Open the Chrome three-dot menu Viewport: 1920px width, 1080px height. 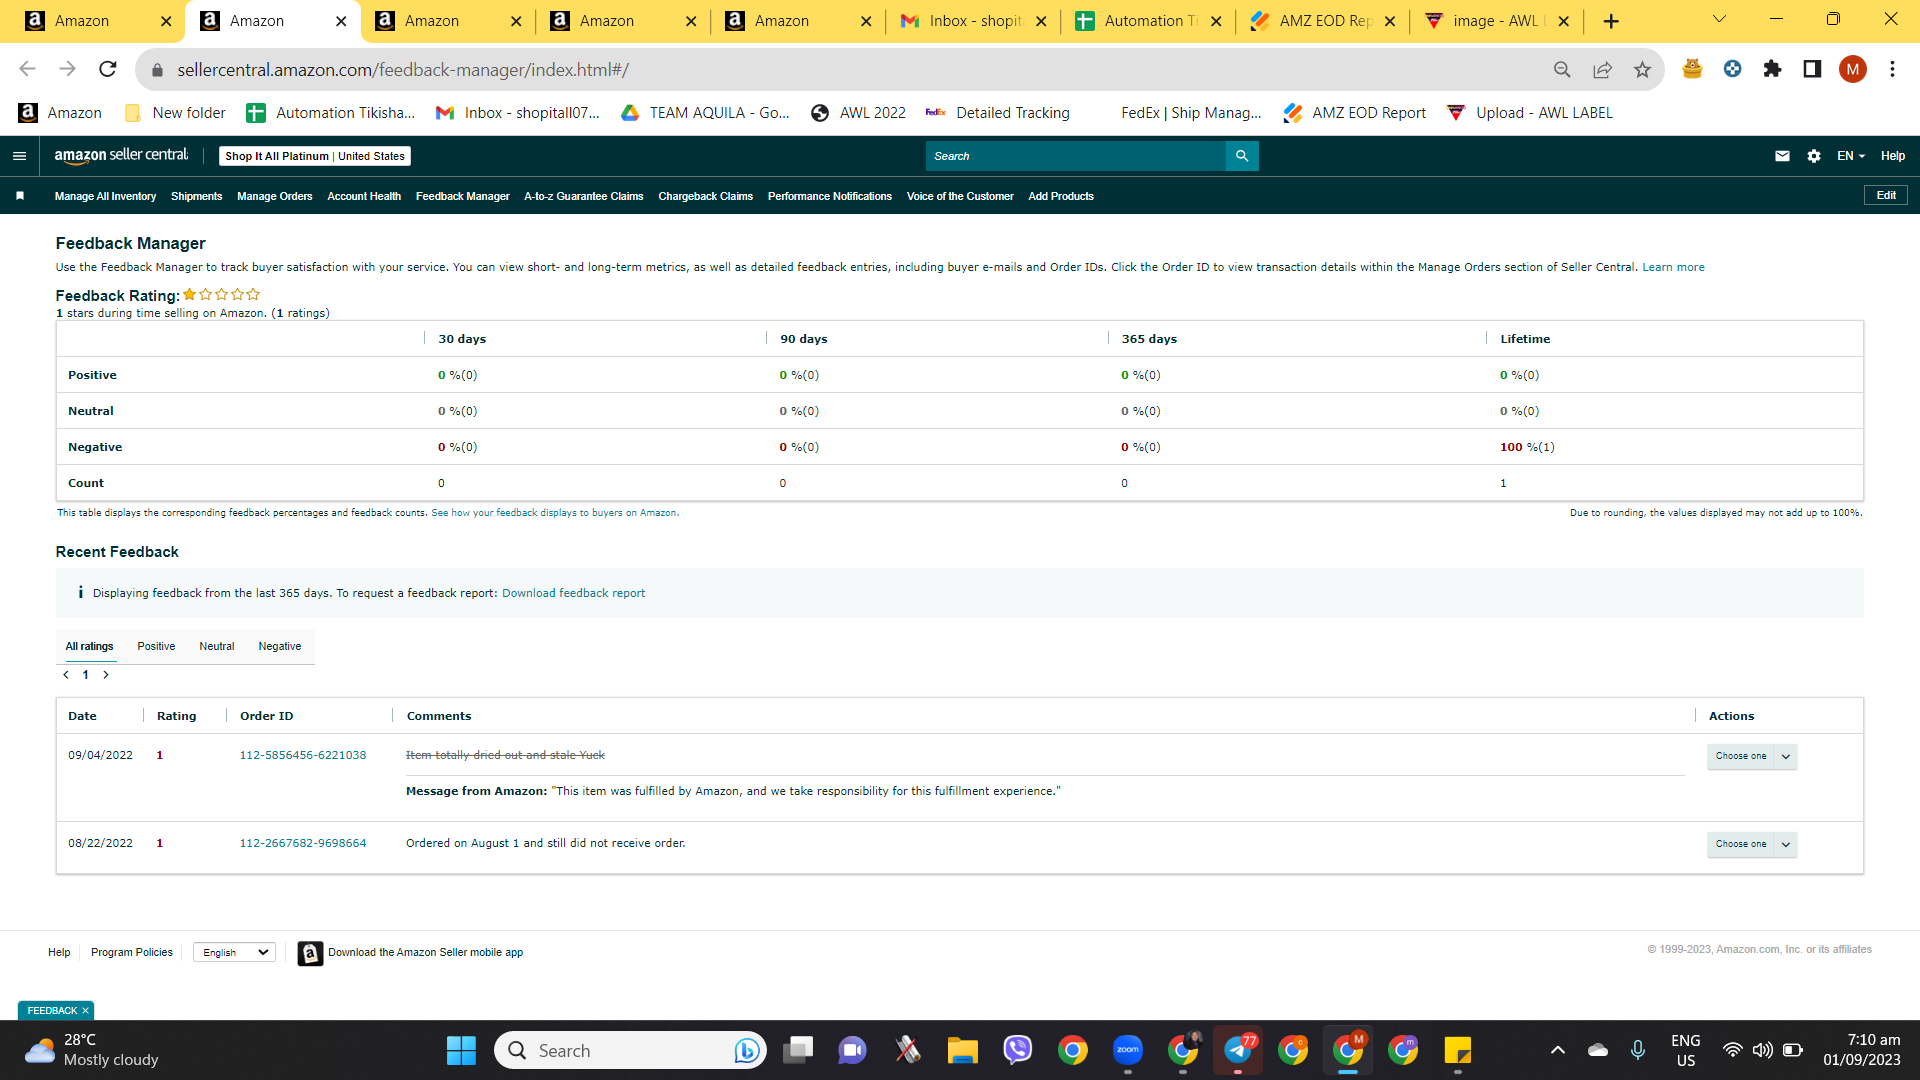pyautogui.click(x=1892, y=69)
